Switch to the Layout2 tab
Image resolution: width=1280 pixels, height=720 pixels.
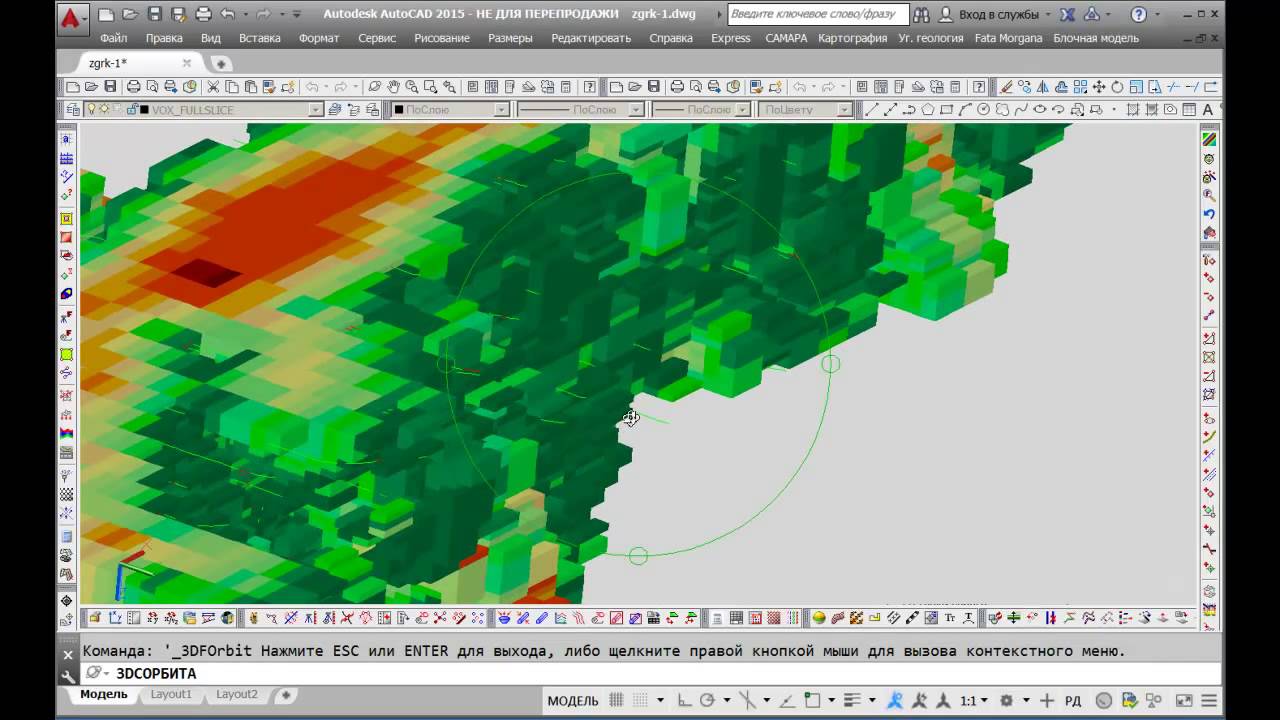(237, 694)
